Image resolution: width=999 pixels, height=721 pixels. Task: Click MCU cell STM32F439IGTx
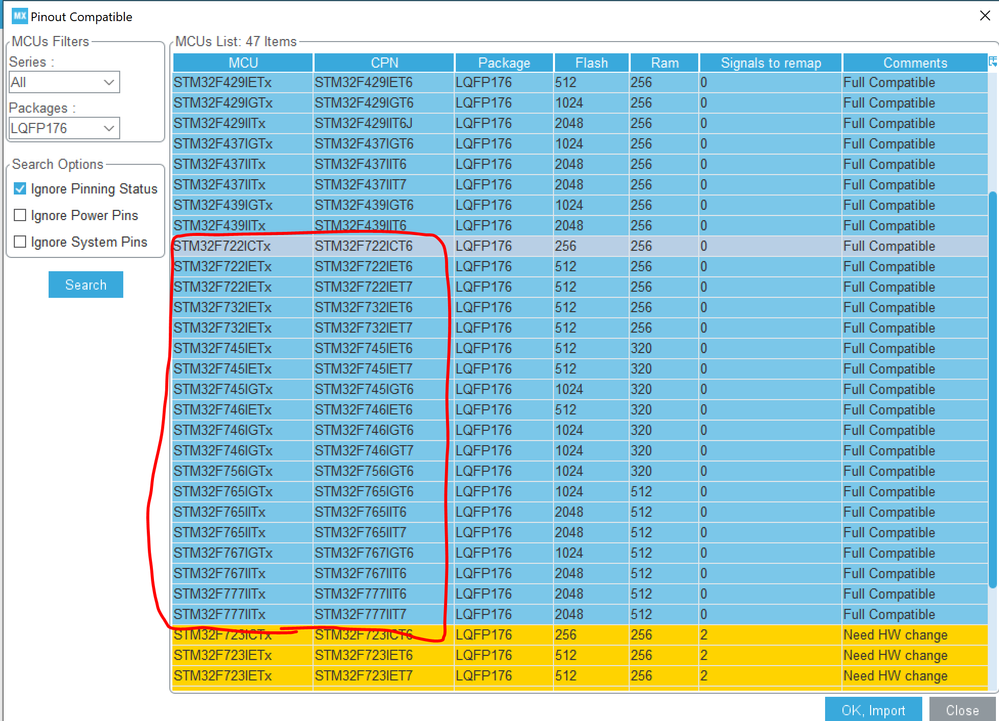(243, 205)
